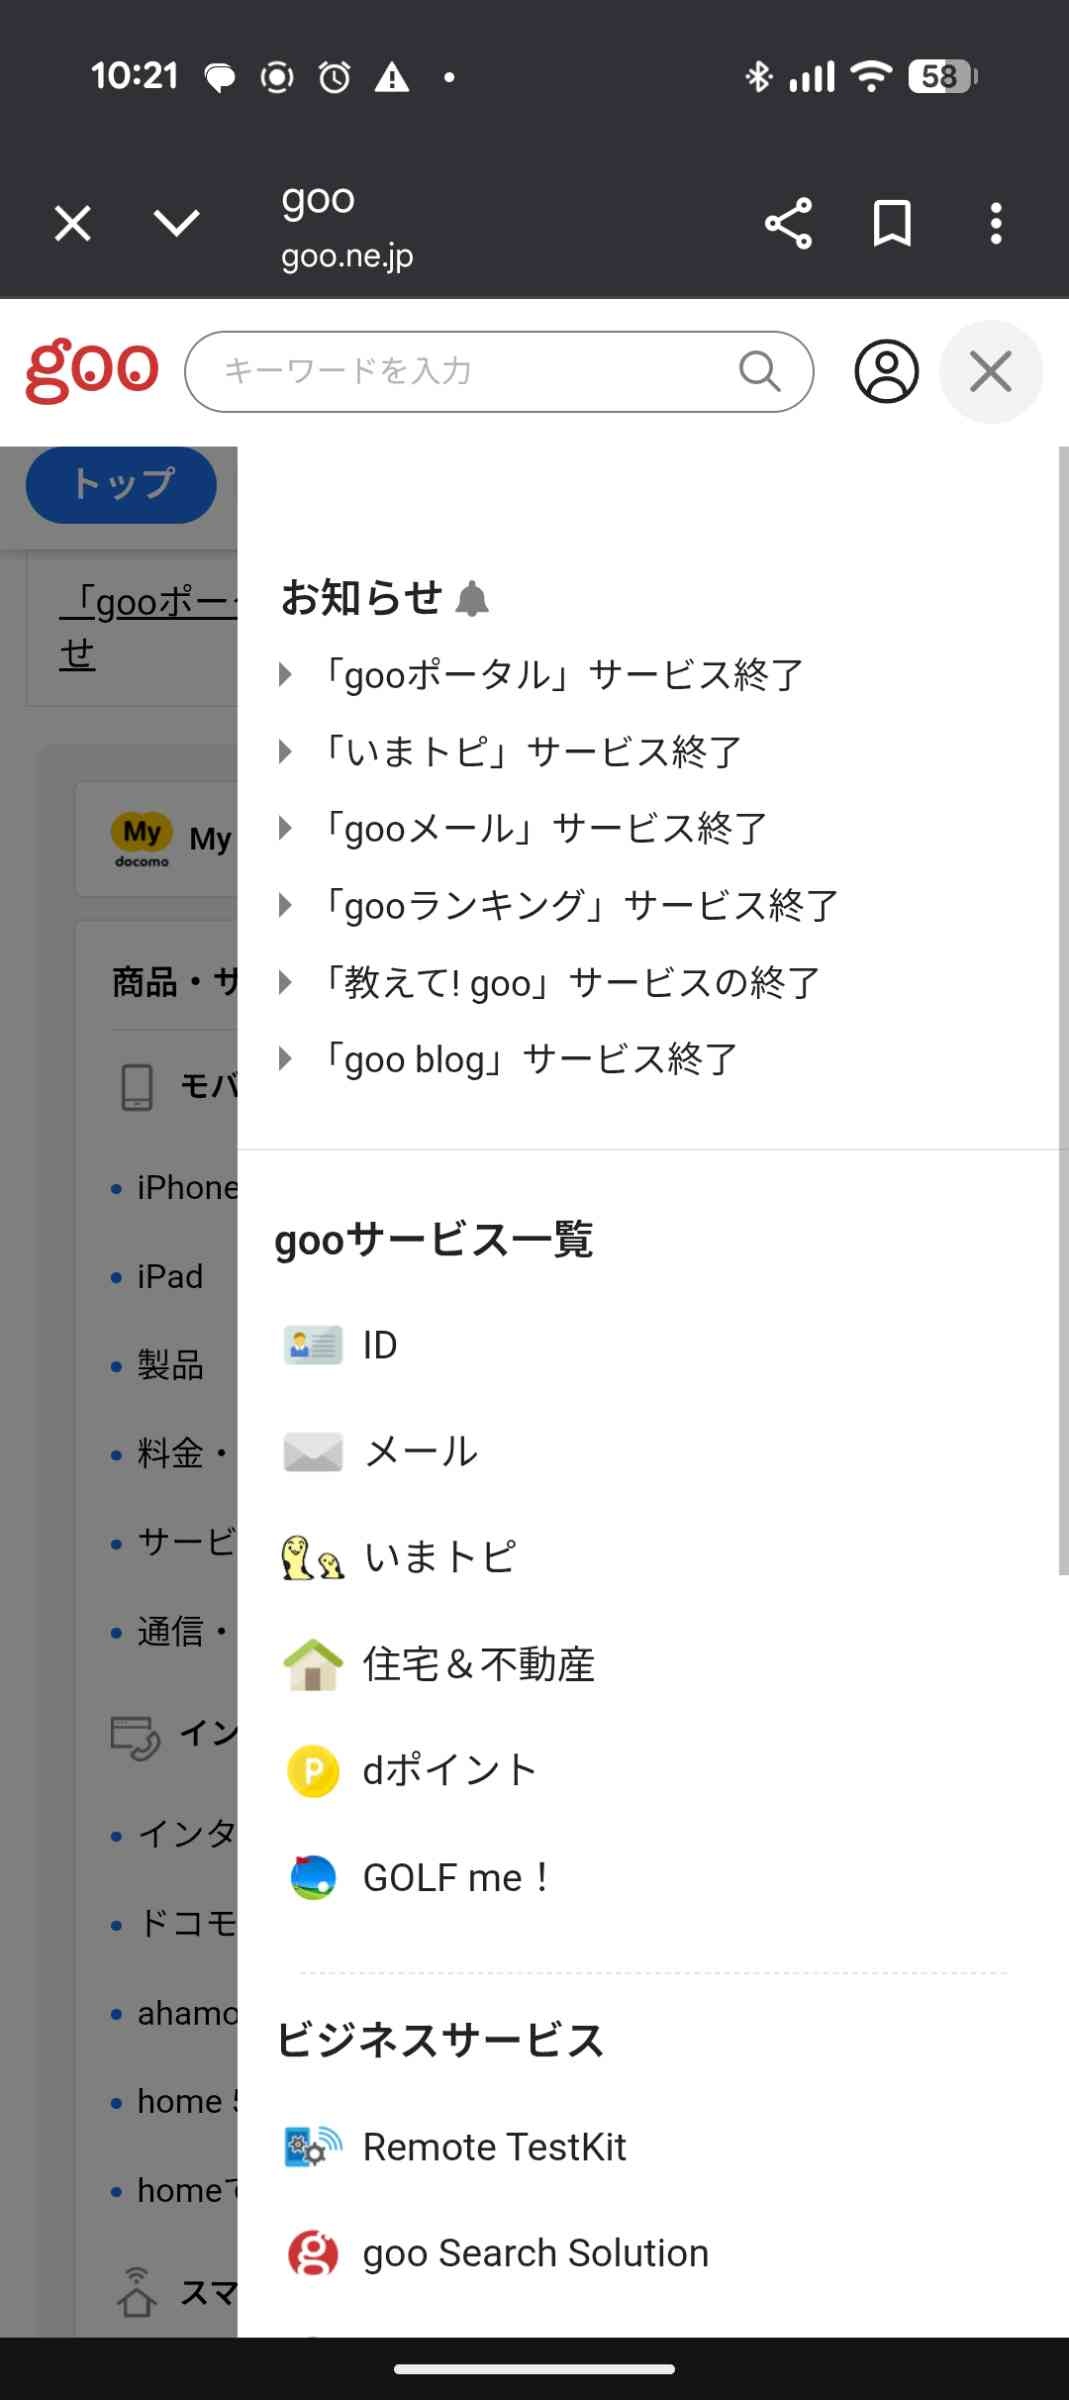
Task: Tap the search magnifier icon
Action: [759, 371]
